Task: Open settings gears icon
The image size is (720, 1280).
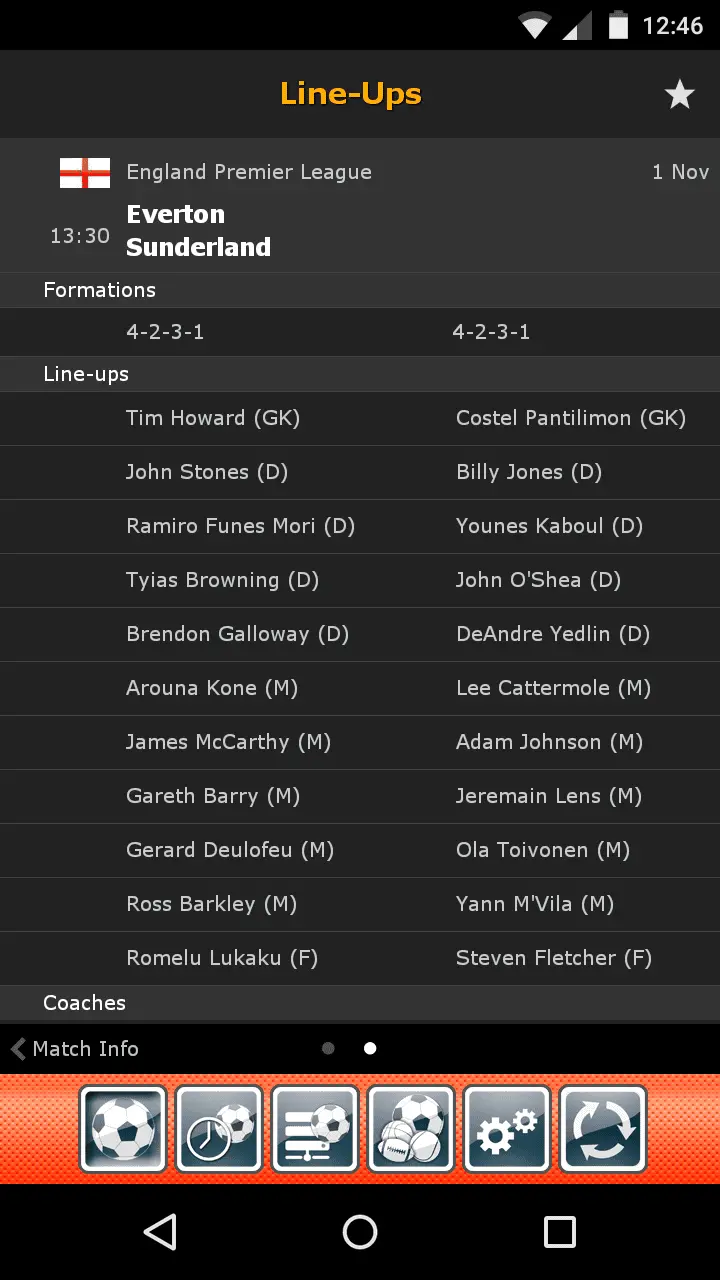Action: (x=507, y=1129)
